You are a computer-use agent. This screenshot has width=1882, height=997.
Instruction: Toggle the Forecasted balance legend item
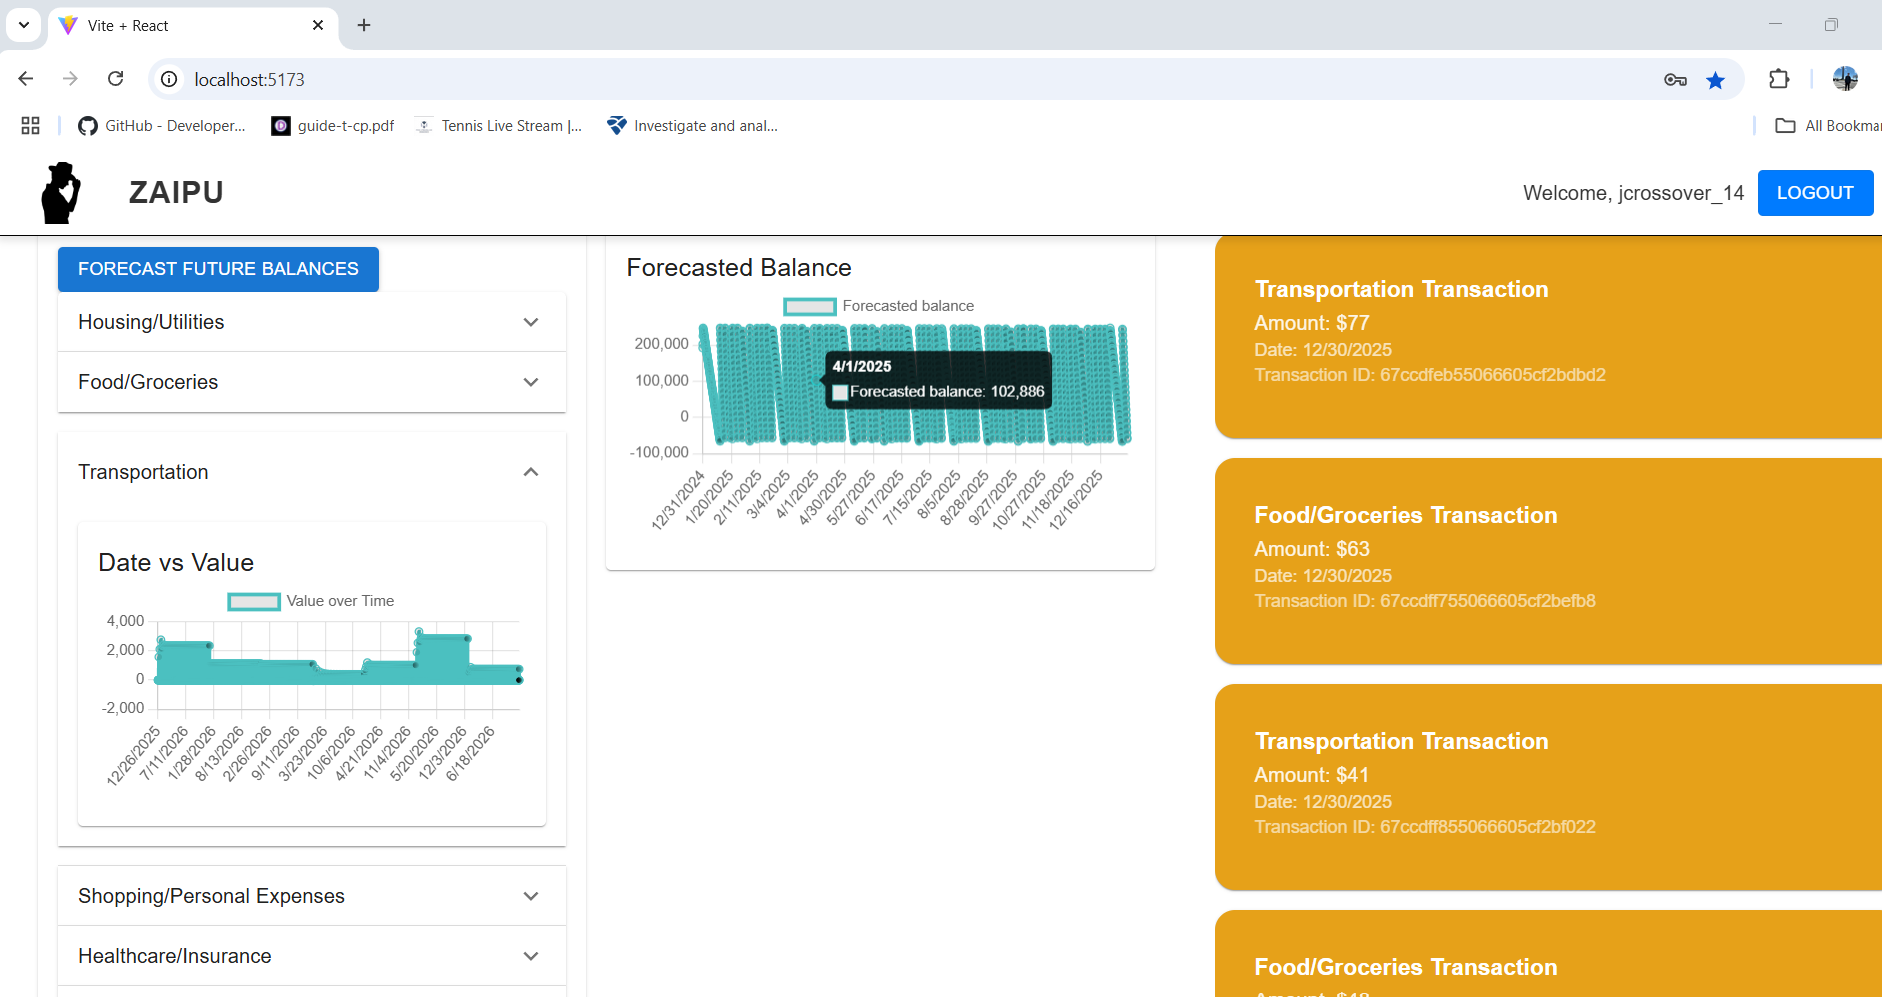(x=878, y=306)
